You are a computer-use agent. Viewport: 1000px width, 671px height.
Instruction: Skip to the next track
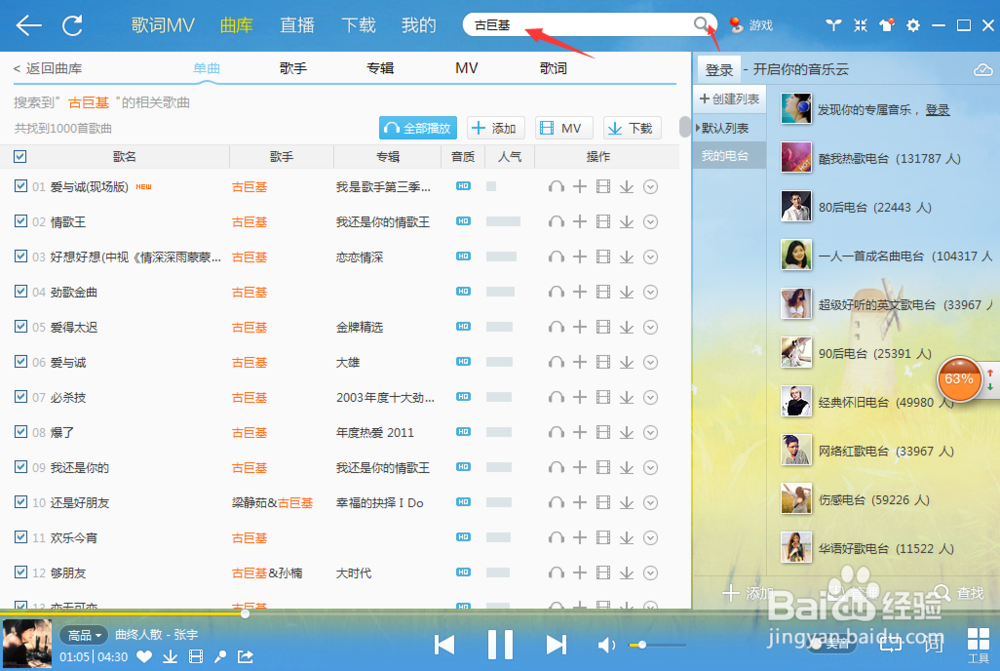click(556, 645)
